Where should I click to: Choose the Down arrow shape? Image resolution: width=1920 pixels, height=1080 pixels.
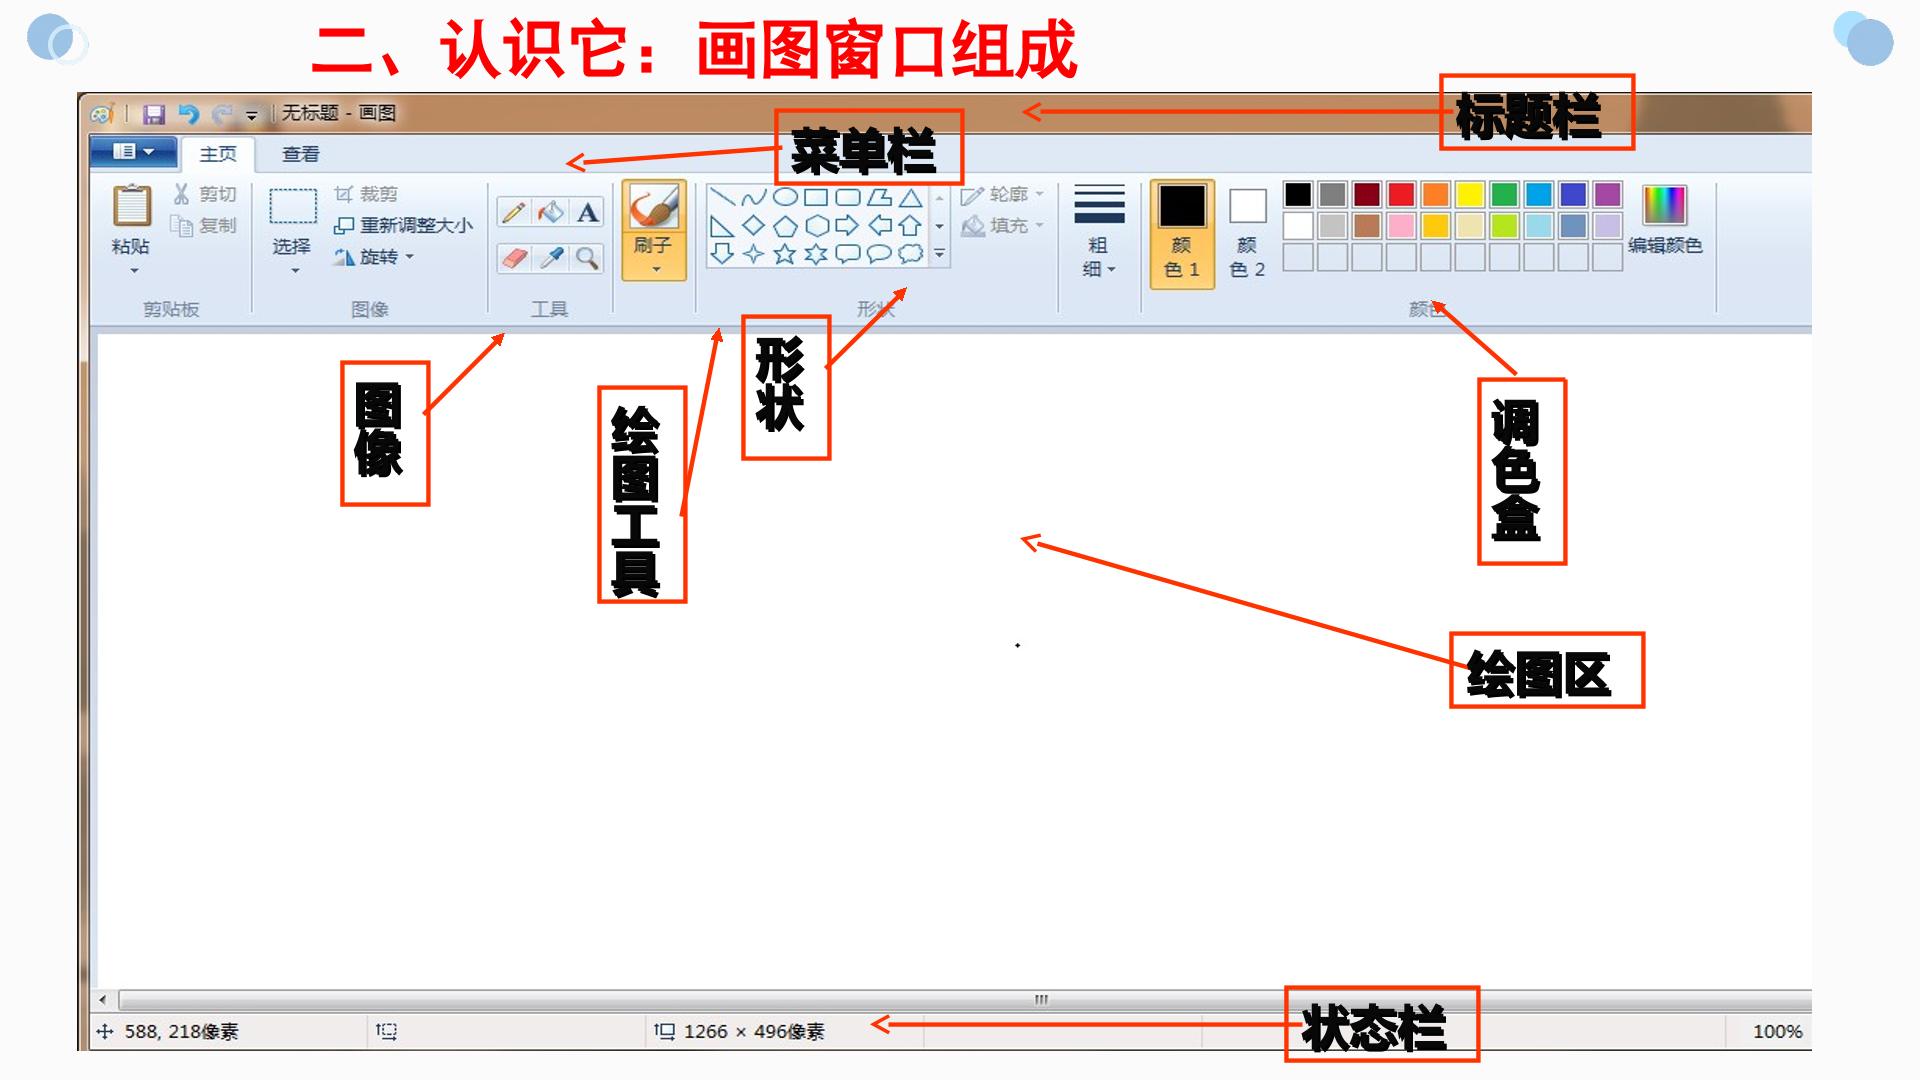point(722,254)
